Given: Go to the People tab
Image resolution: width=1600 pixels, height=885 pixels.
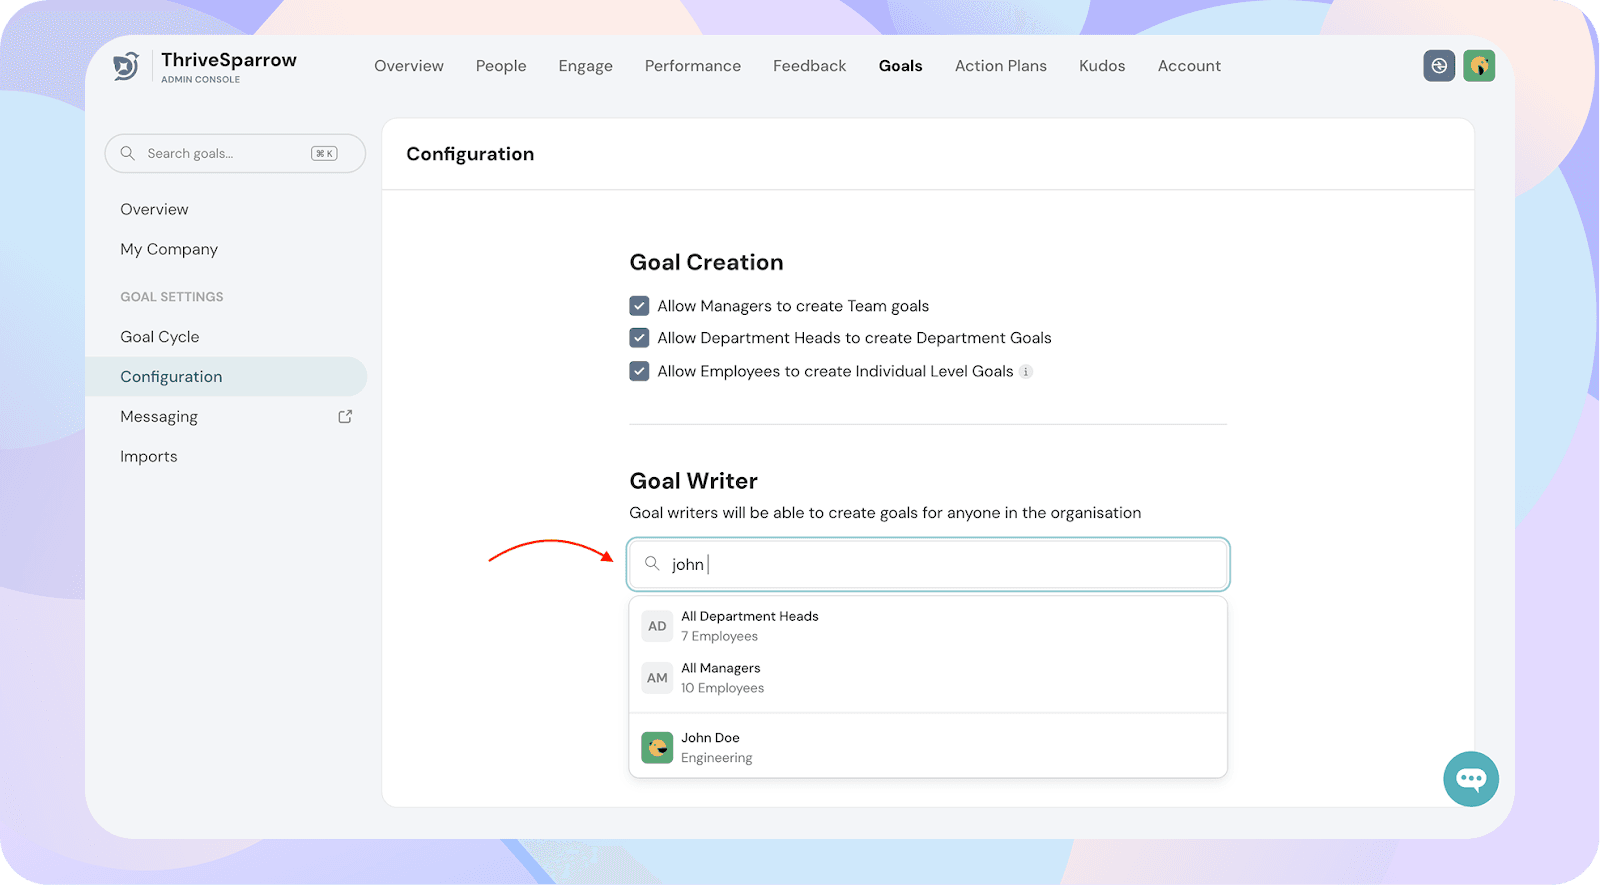Looking at the screenshot, I should pos(501,66).
